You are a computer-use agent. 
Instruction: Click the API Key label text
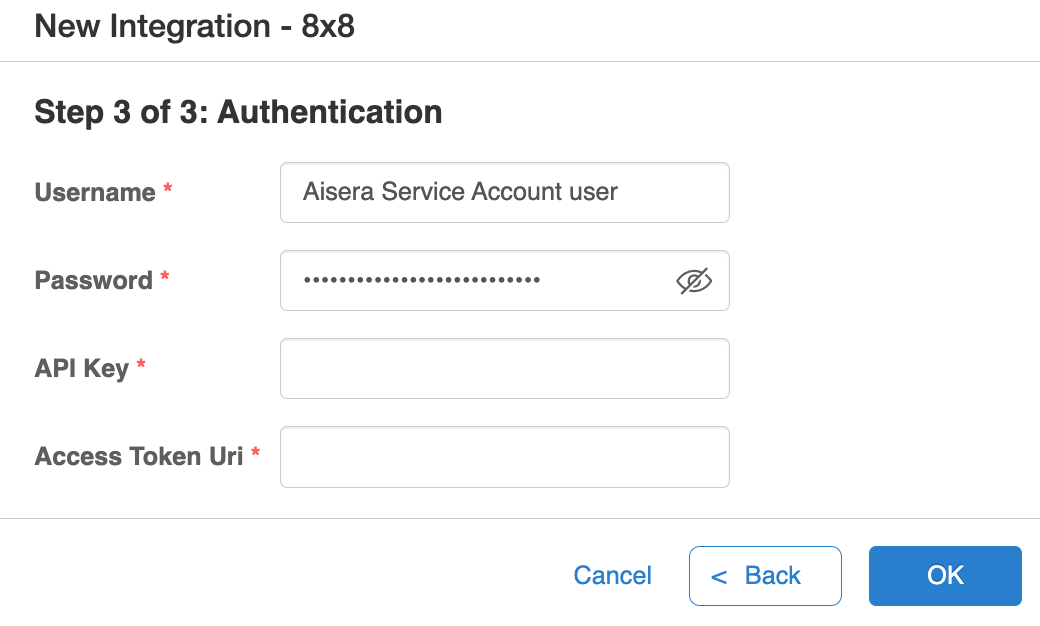tap(82, 369)
